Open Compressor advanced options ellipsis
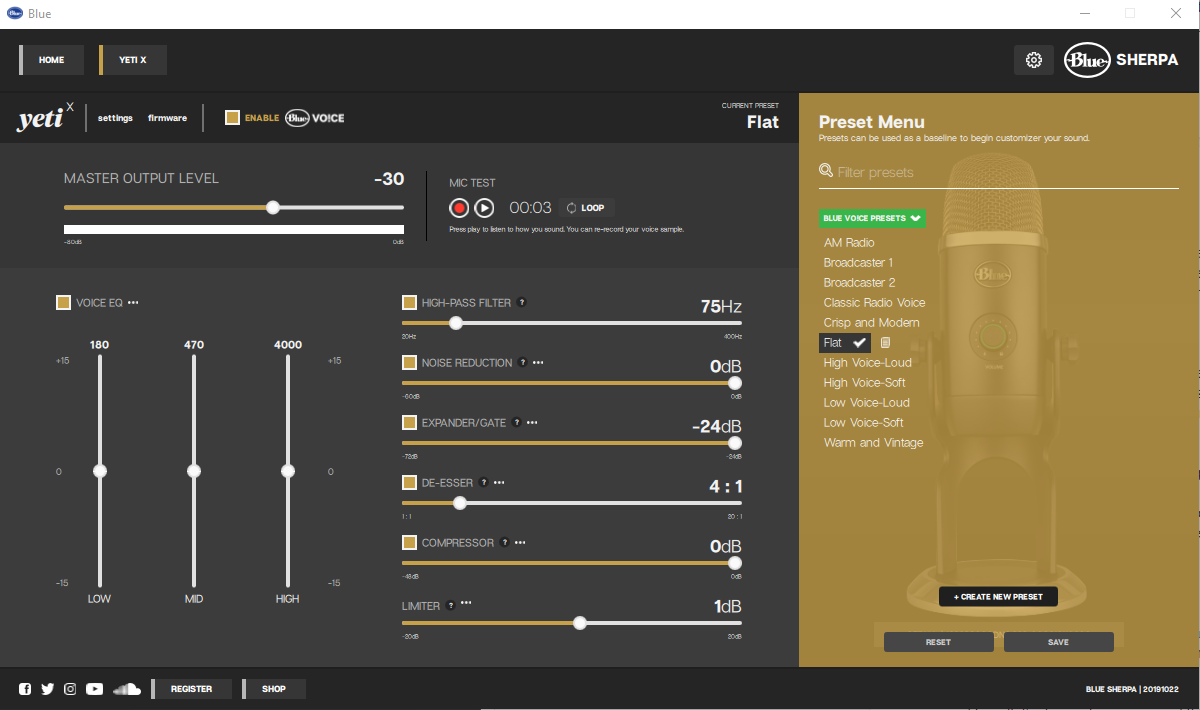This screenshot has height=710, width=1200. 520,542
